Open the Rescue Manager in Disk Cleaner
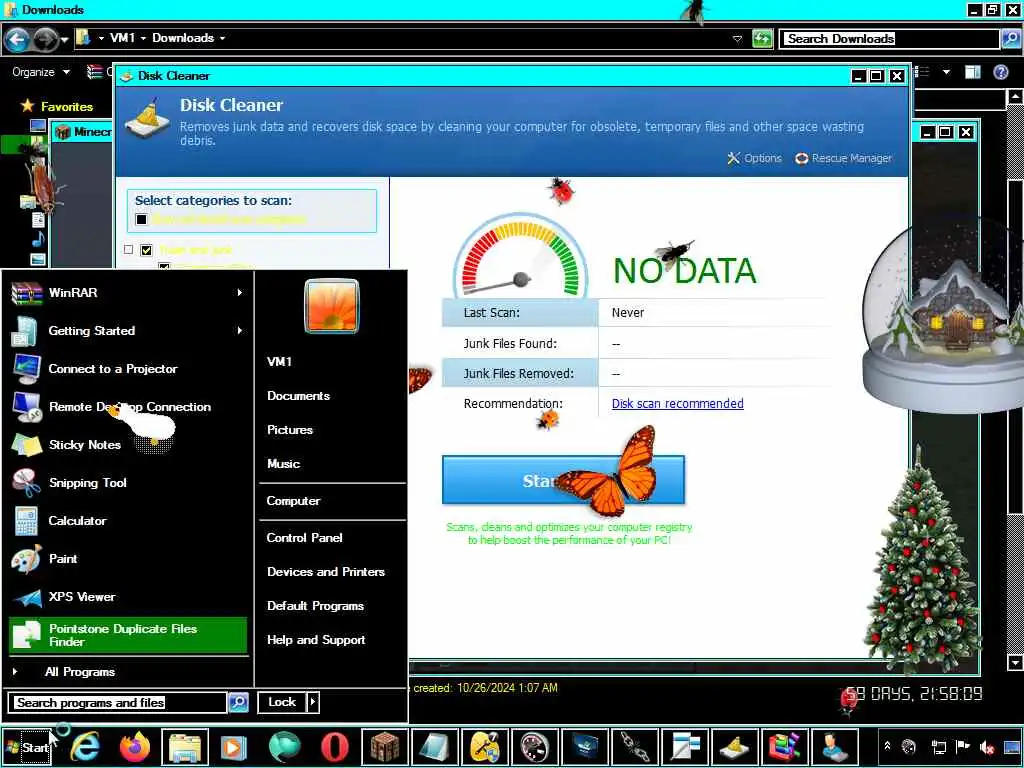Image resolution: width=1024 pixels, height=768 pixels. 843,158
